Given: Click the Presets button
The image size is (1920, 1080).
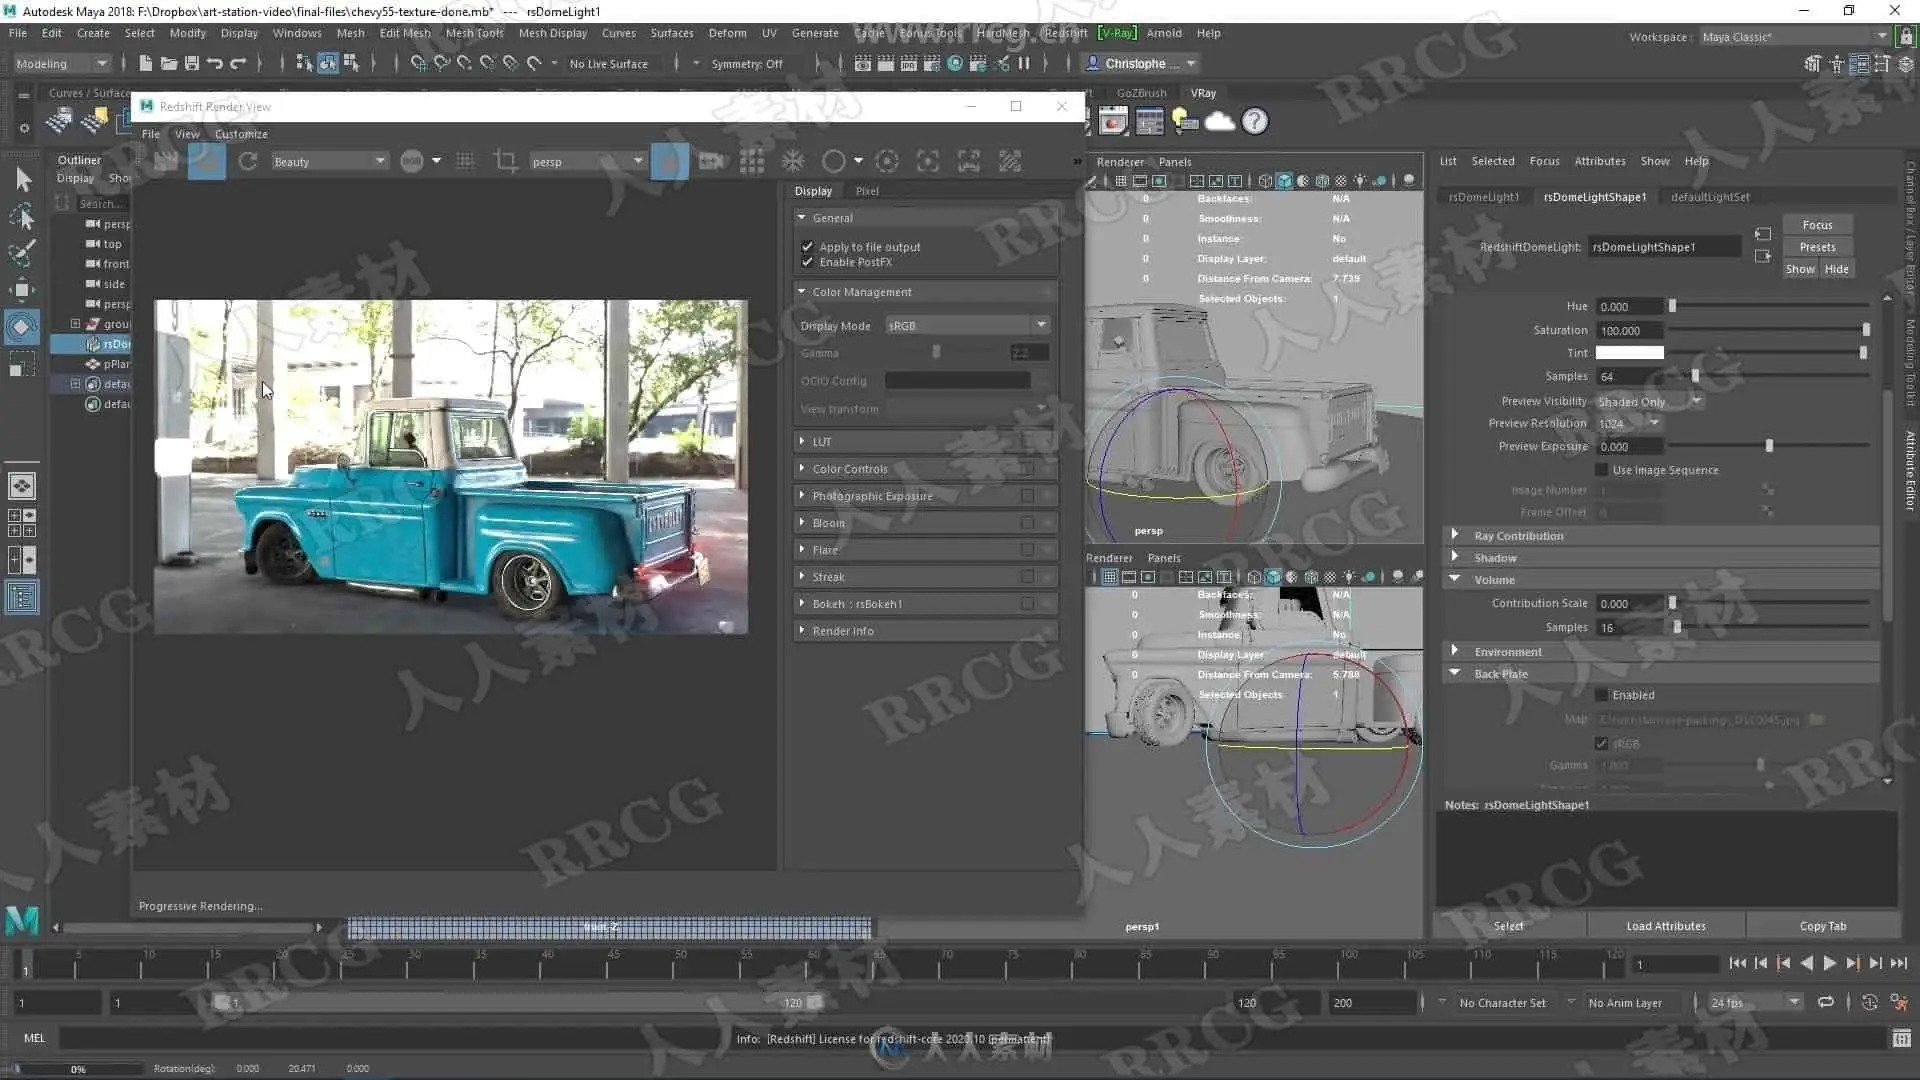Looking at the screenshot, I should coord(1817,247).
